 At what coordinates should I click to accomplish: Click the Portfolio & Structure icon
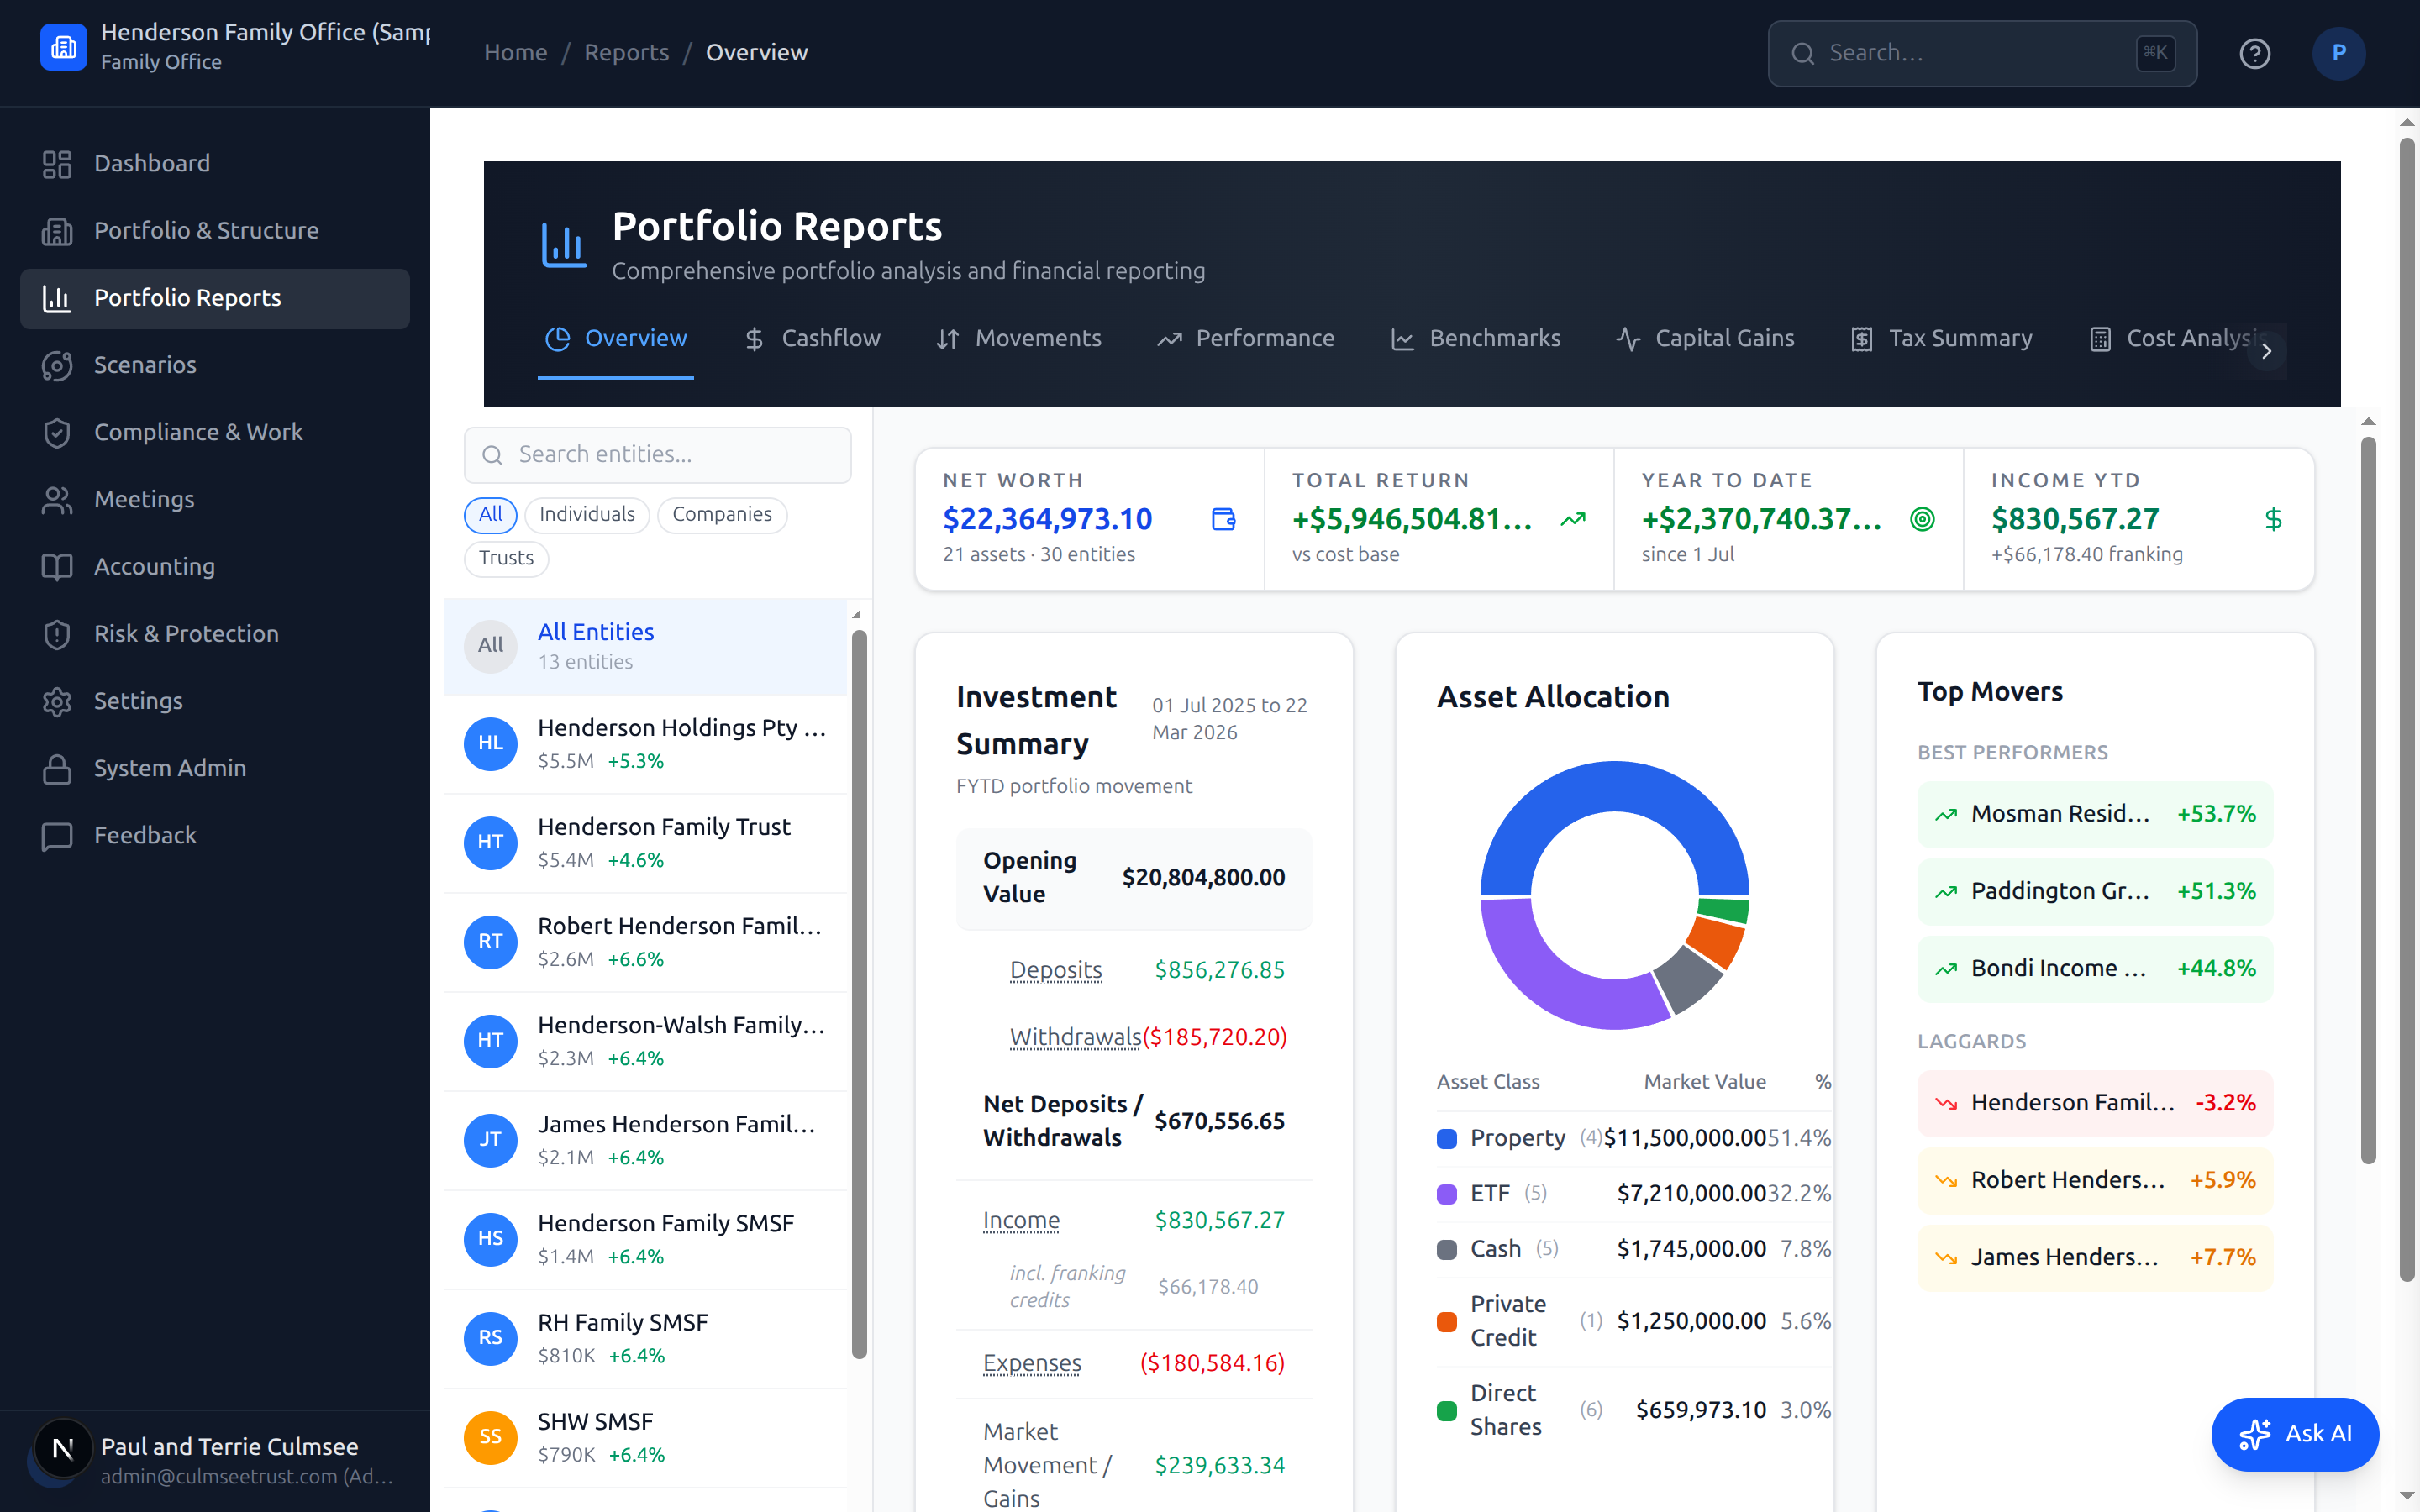click(57, 231)
